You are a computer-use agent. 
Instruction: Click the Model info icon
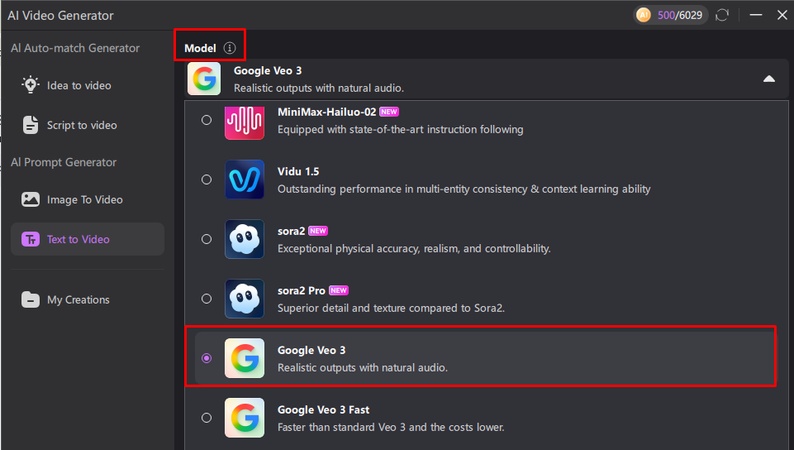pyautogui.click(x=230, y=48)
